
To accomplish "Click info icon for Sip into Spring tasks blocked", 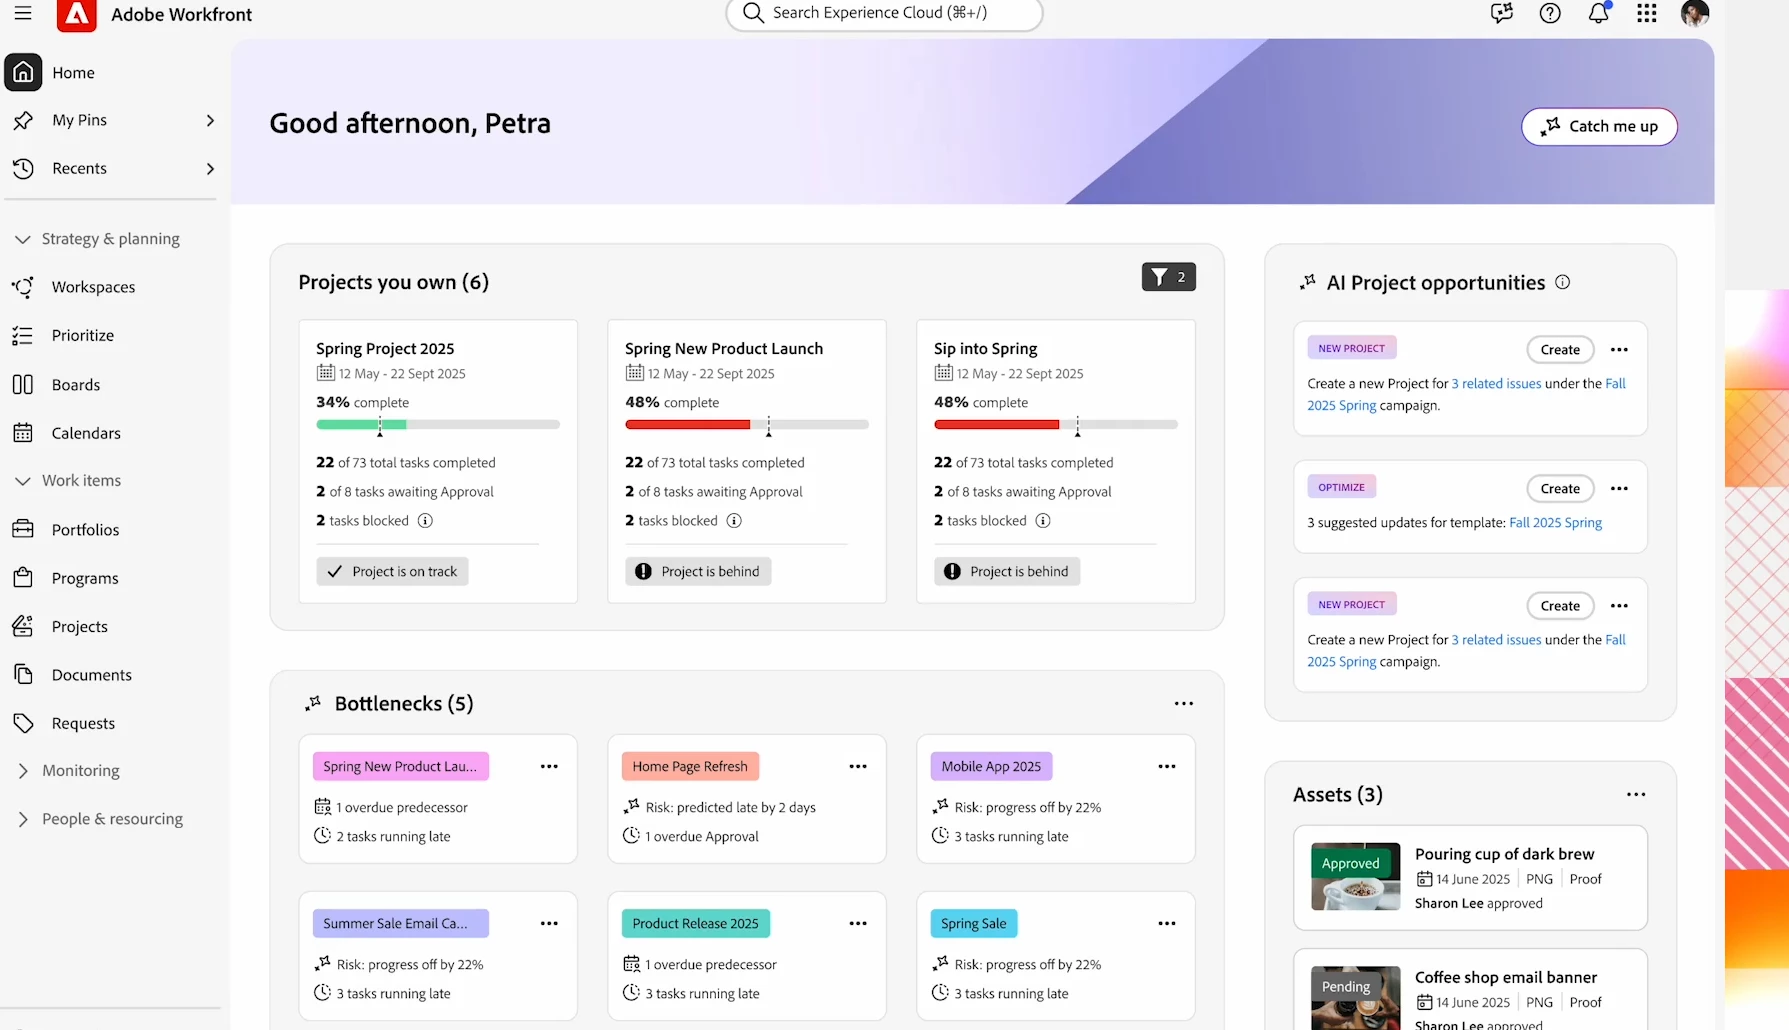I will pyautogui.click(x=1043, y=520).
